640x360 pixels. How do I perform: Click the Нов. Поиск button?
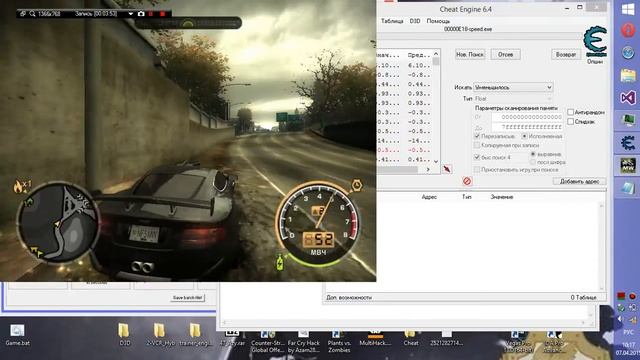click(470, 54)
